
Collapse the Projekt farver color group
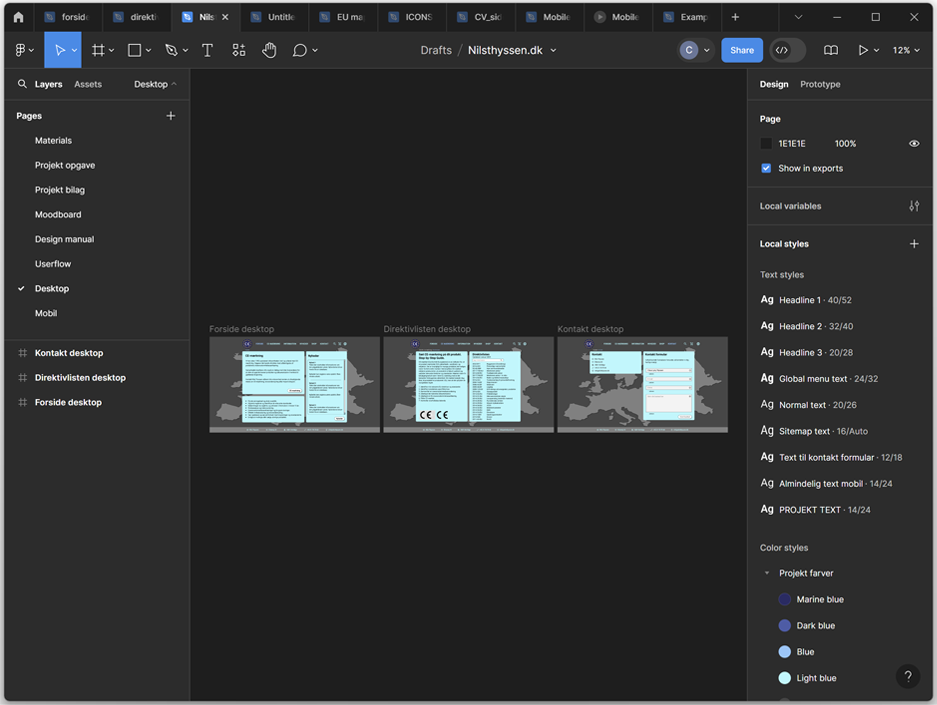(x=767, y=574)
